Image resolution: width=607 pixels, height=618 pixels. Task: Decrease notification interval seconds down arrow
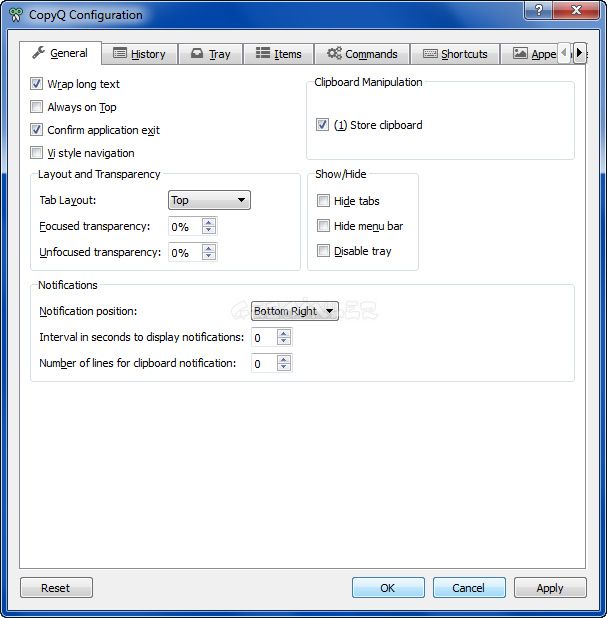pos(284,341)
